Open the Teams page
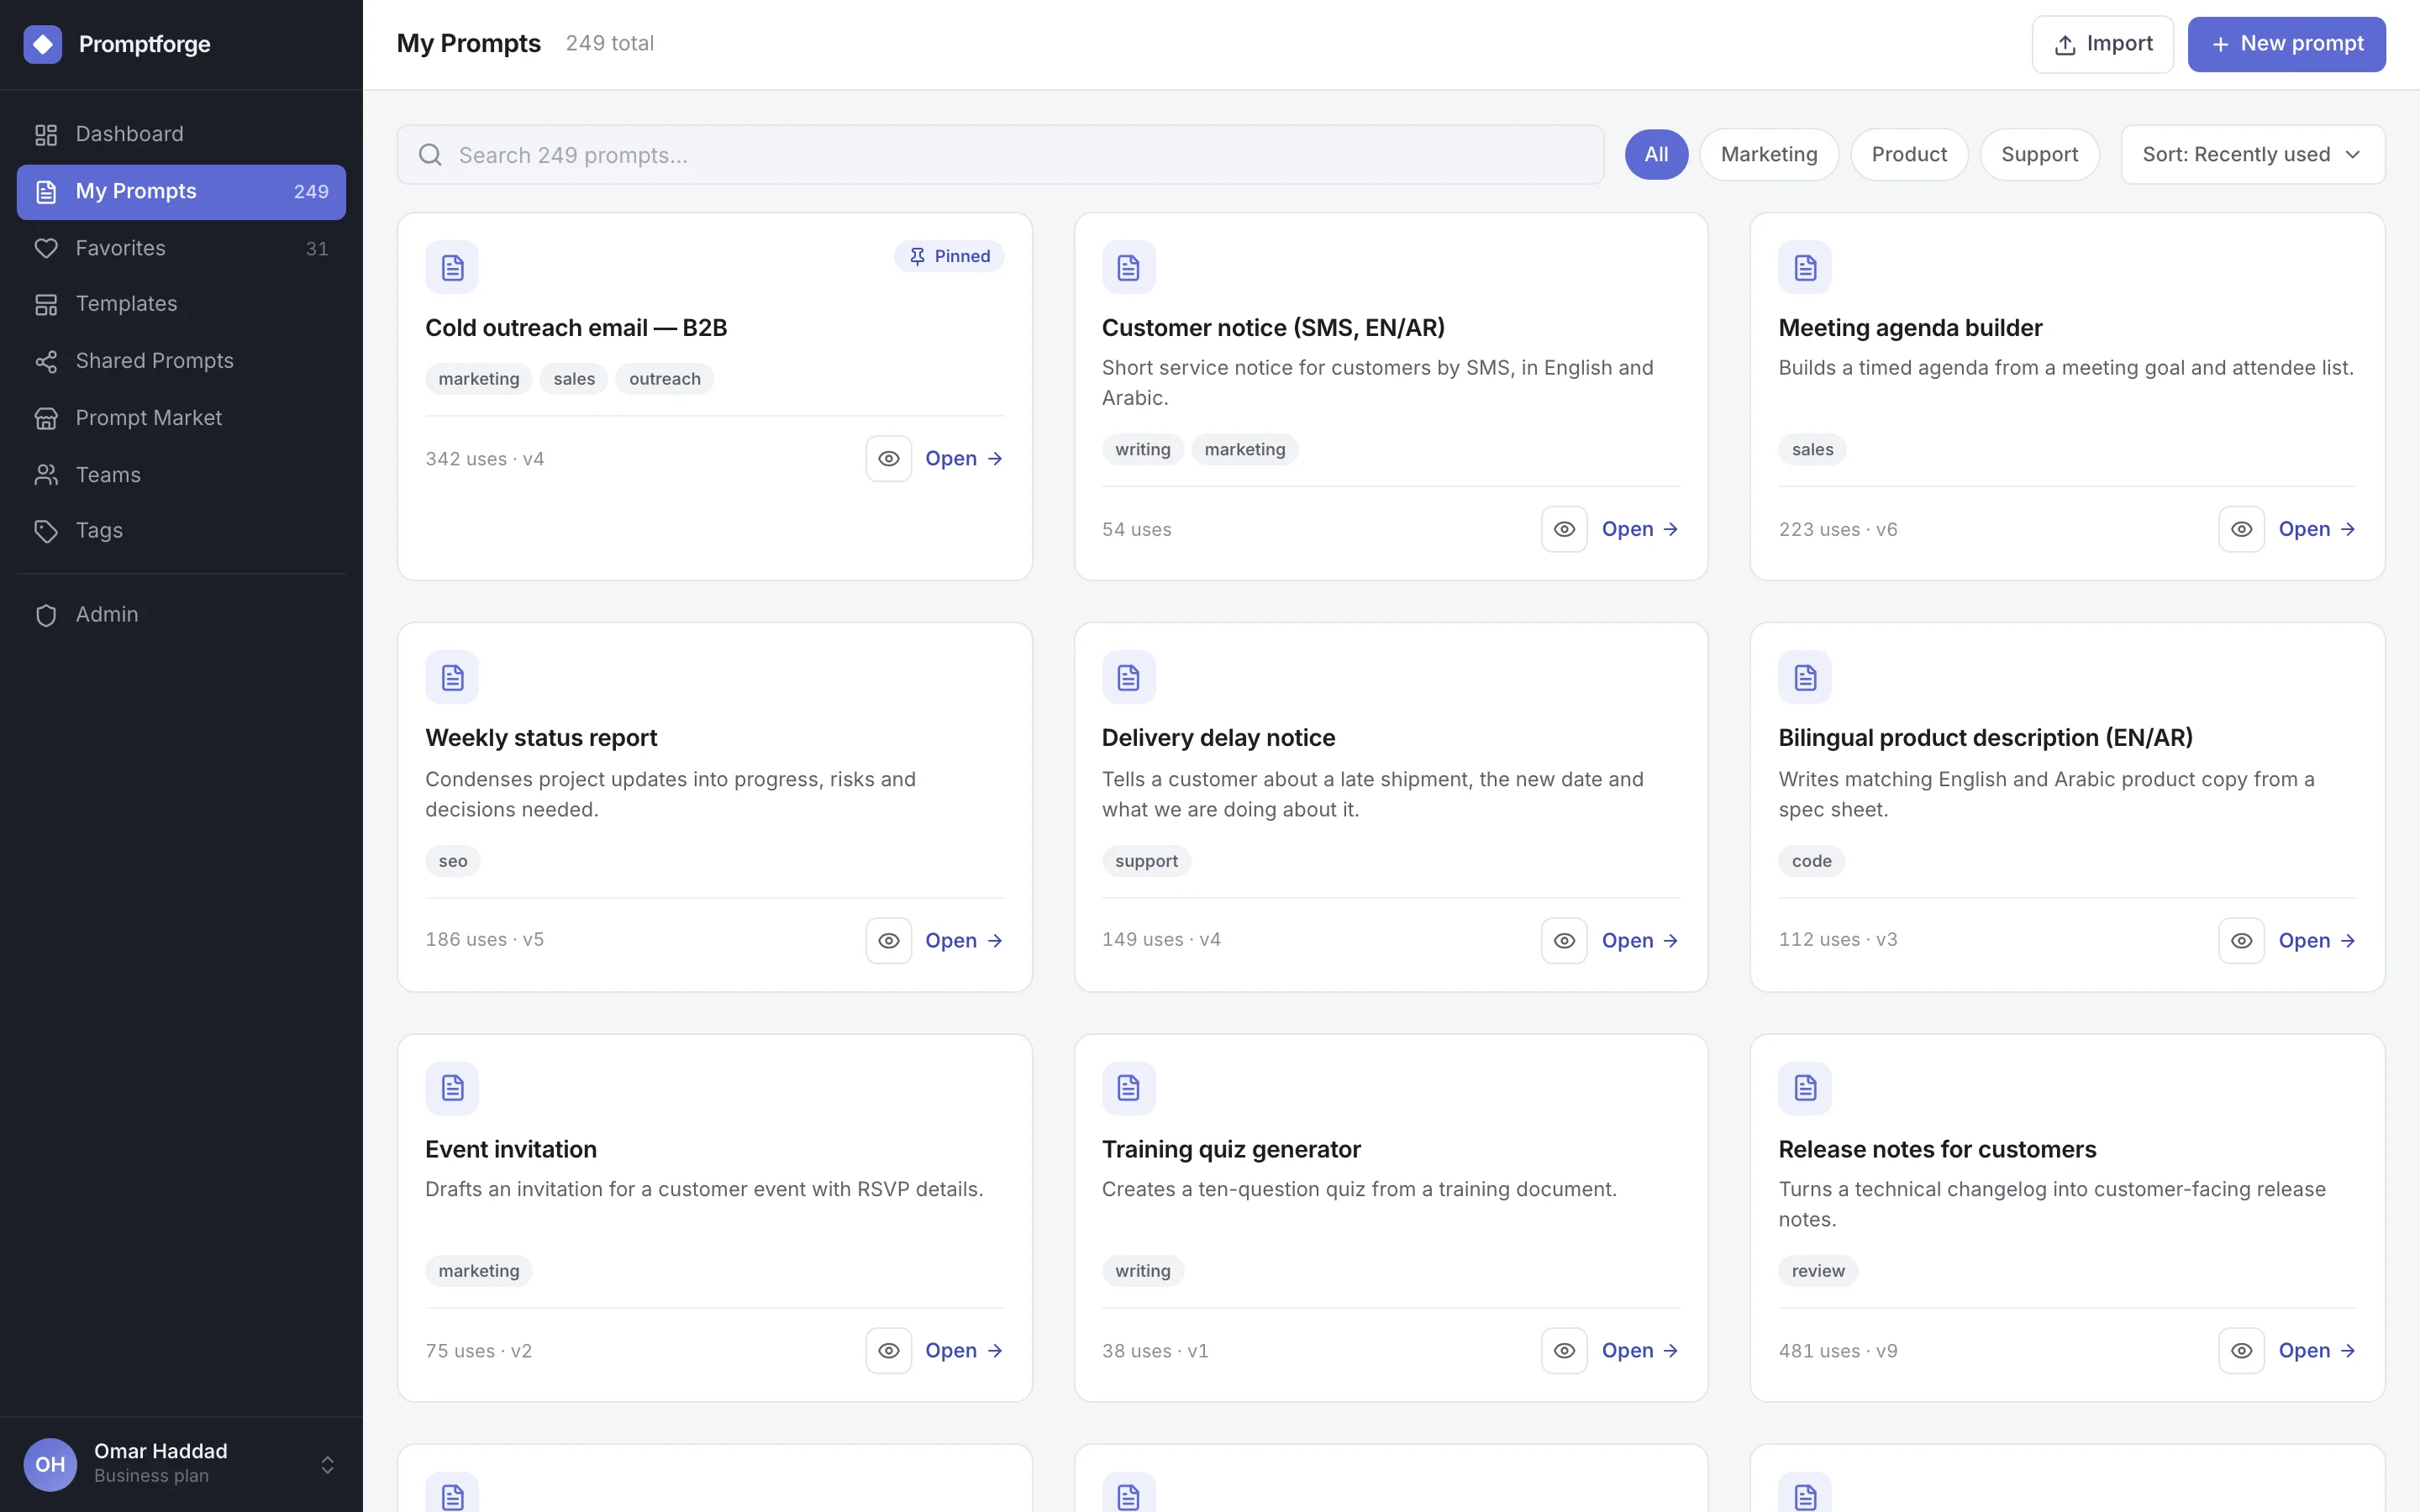 (x=181, y=475)
